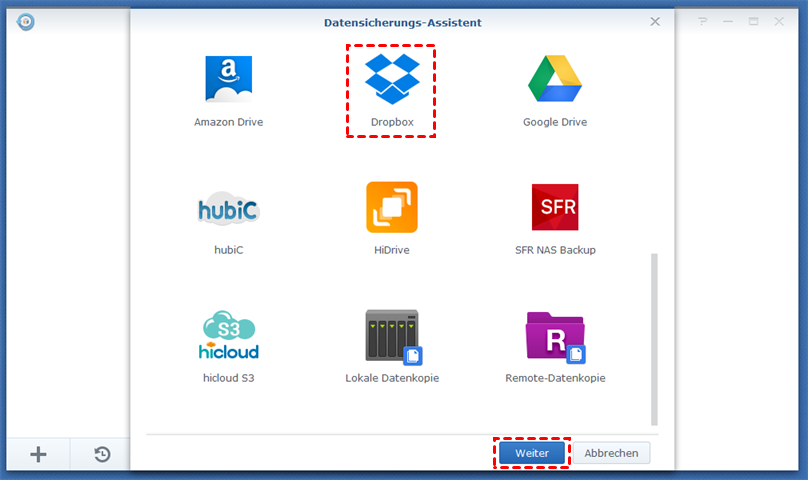Open help with the question mark icon
The width and height of the screenshot is (808, 480).
pyautogui.click(x=703, y=22)
